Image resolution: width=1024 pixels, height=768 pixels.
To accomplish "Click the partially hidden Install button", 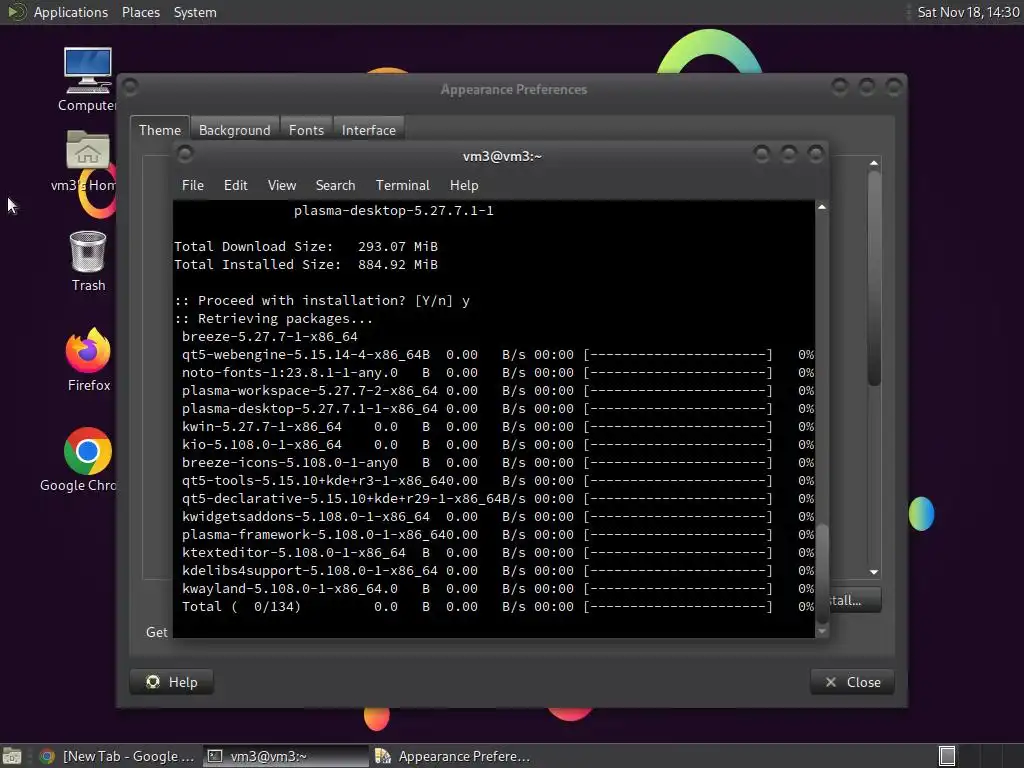I will coord(854,600).
